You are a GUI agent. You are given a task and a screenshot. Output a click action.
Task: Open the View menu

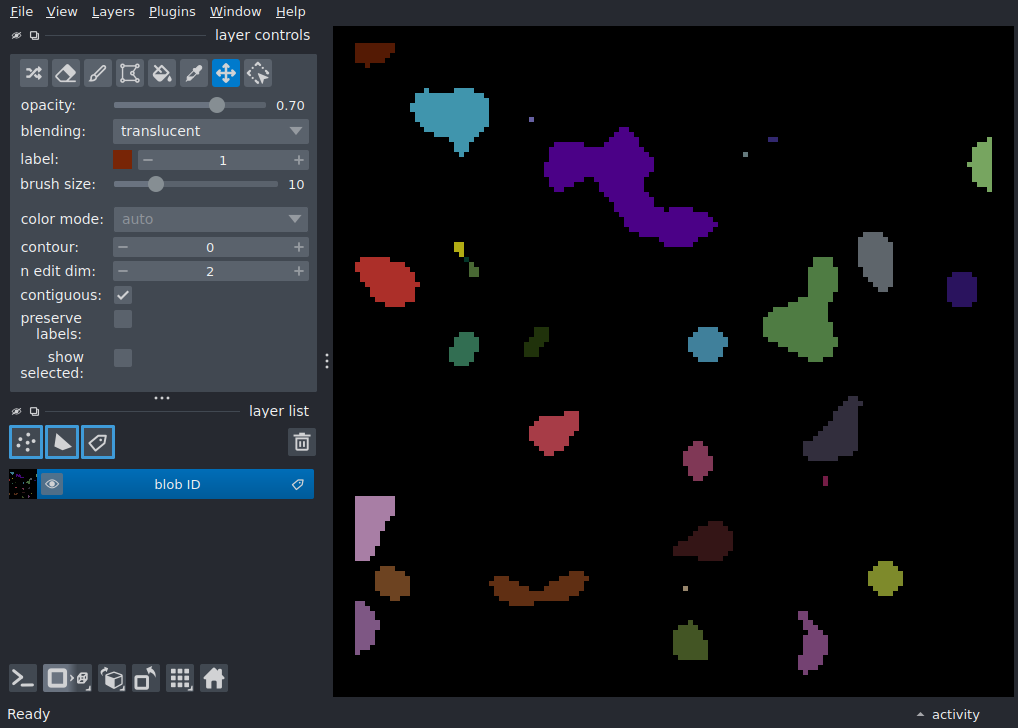coord(62,12)
